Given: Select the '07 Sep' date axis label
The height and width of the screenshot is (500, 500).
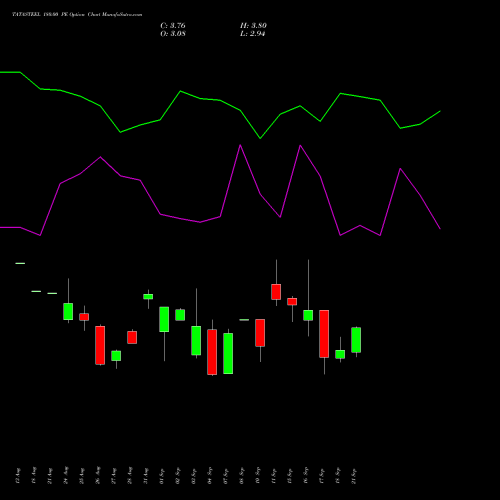Looking at the screenshot, I should click(x=226, y=475).
